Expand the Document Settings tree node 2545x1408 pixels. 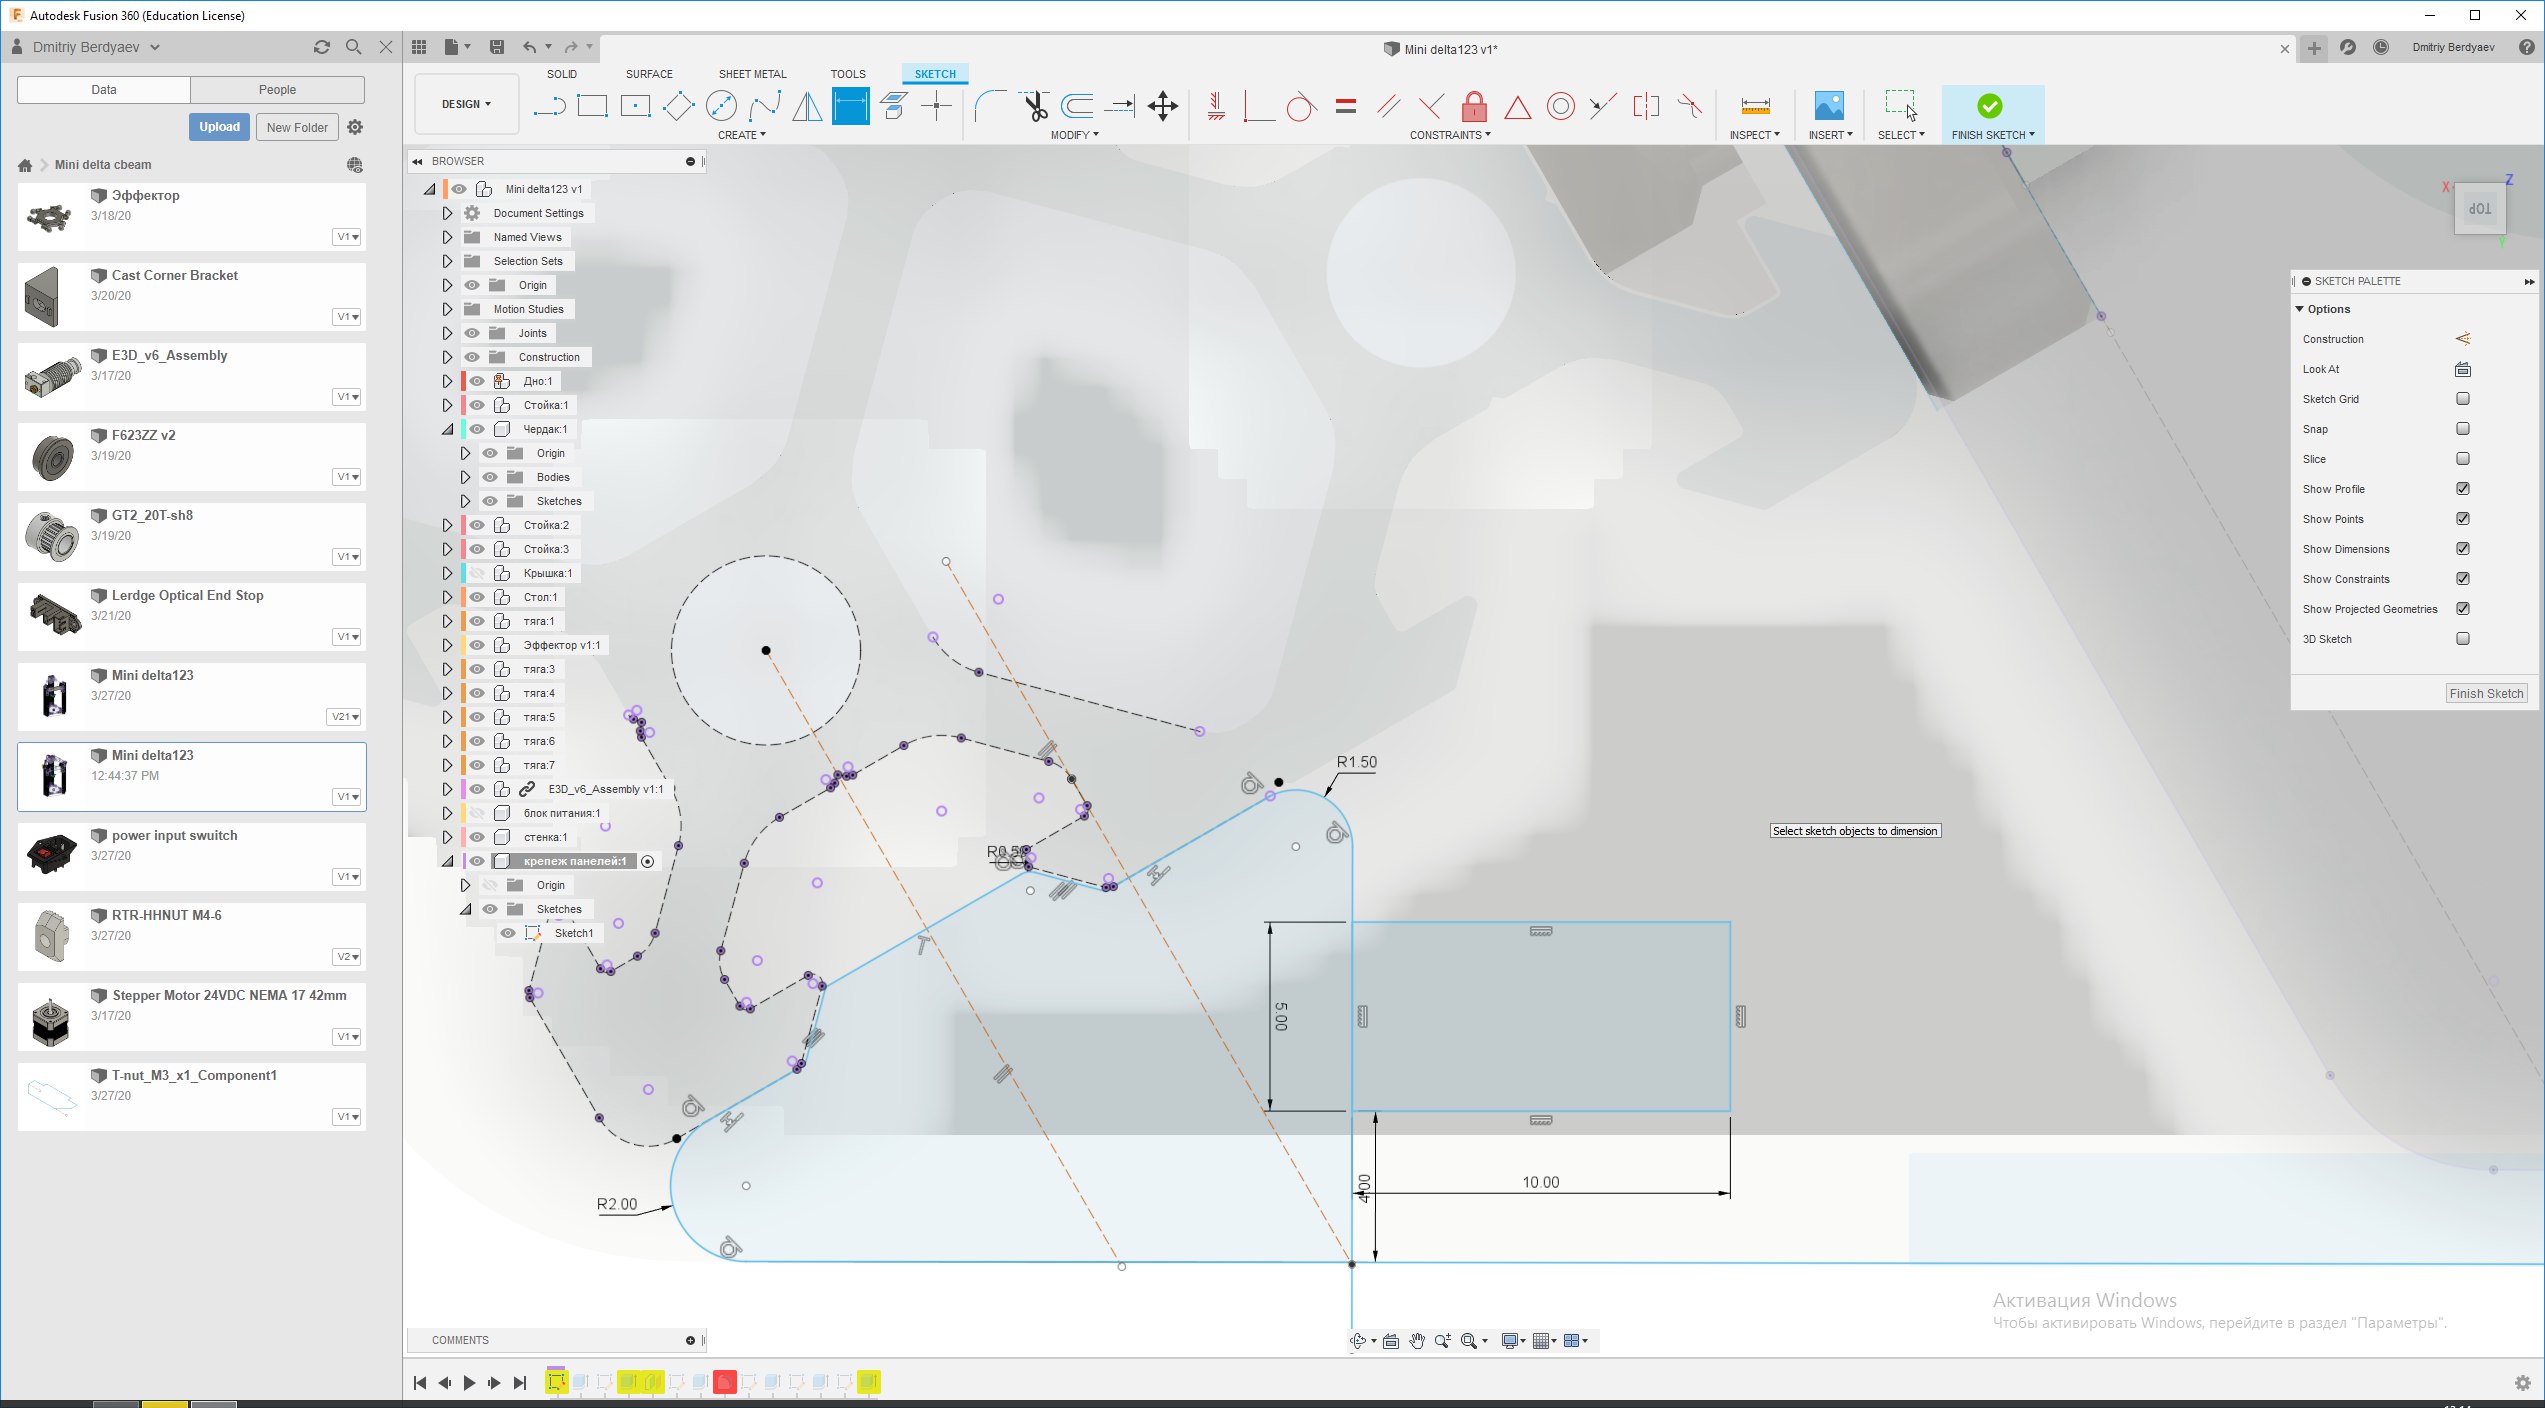click(x=447, y=213)
